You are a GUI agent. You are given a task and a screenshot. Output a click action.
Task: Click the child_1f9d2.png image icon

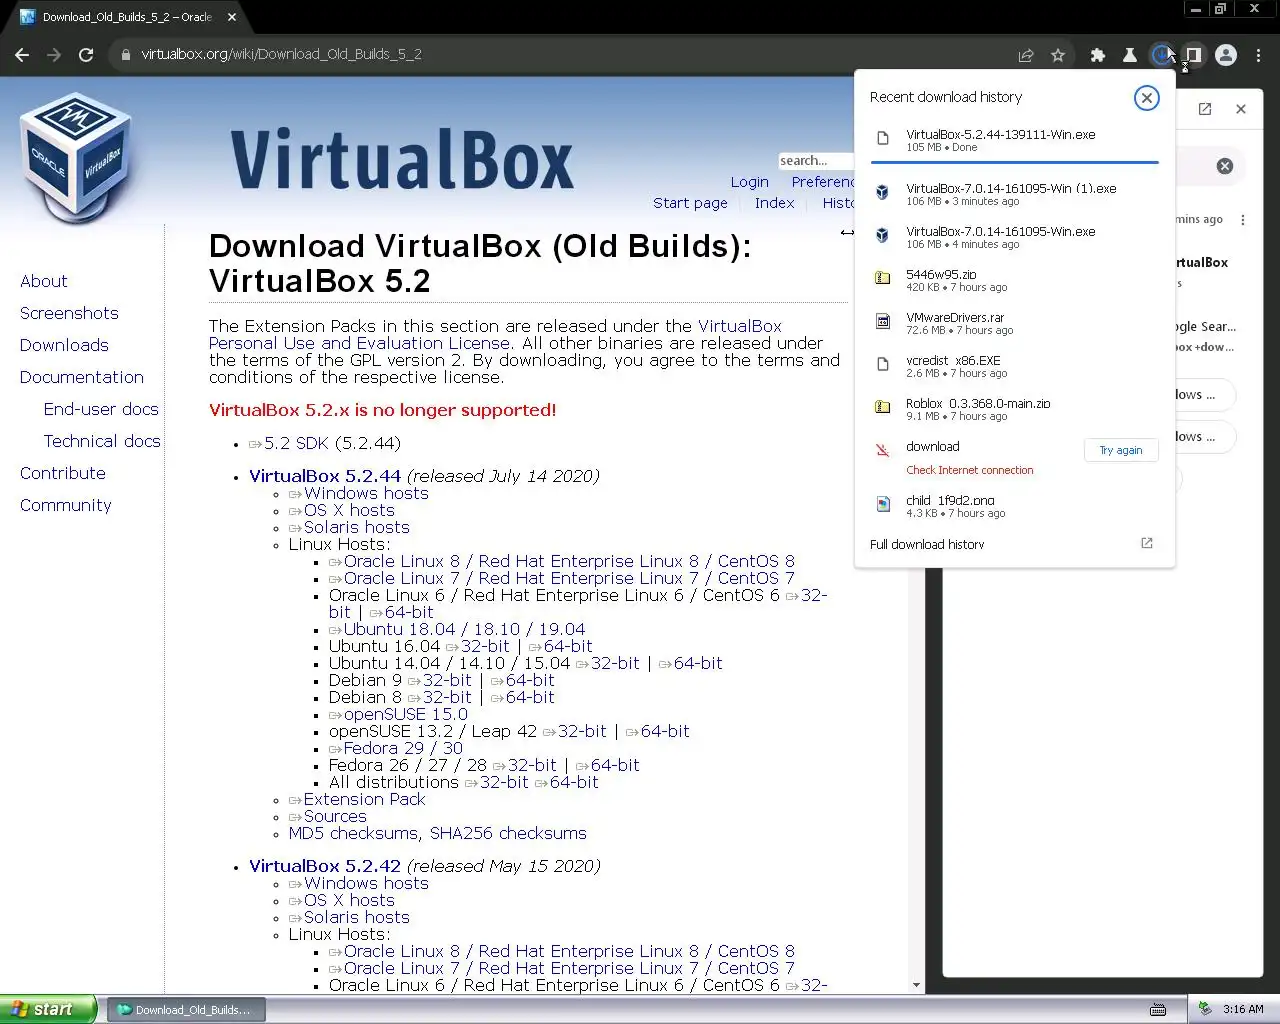pyautogui.click(x=883, y=505)
